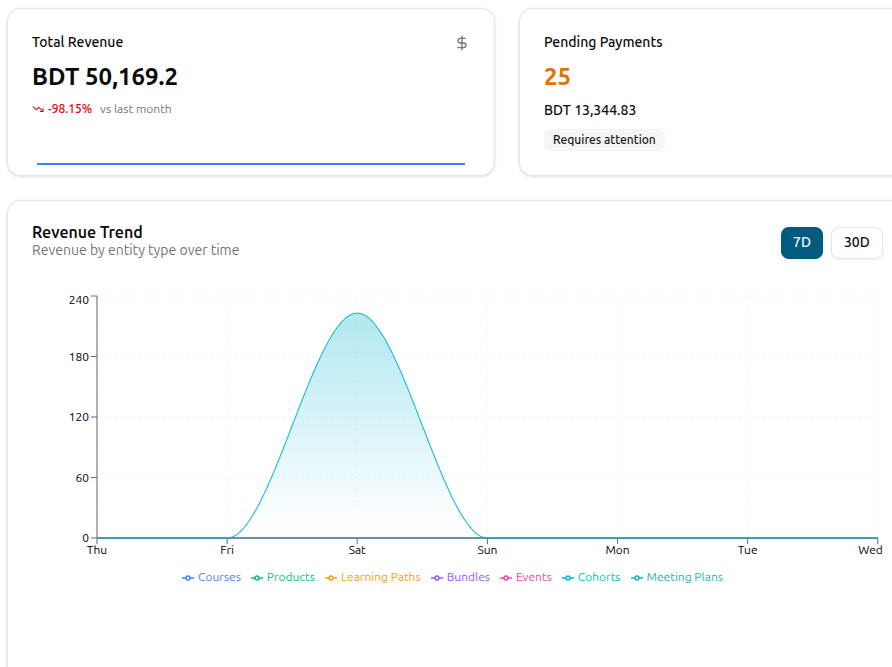Click the Revenue Trend heading
The width and height of the screenshot is (892, 667).
pos(87,232)
